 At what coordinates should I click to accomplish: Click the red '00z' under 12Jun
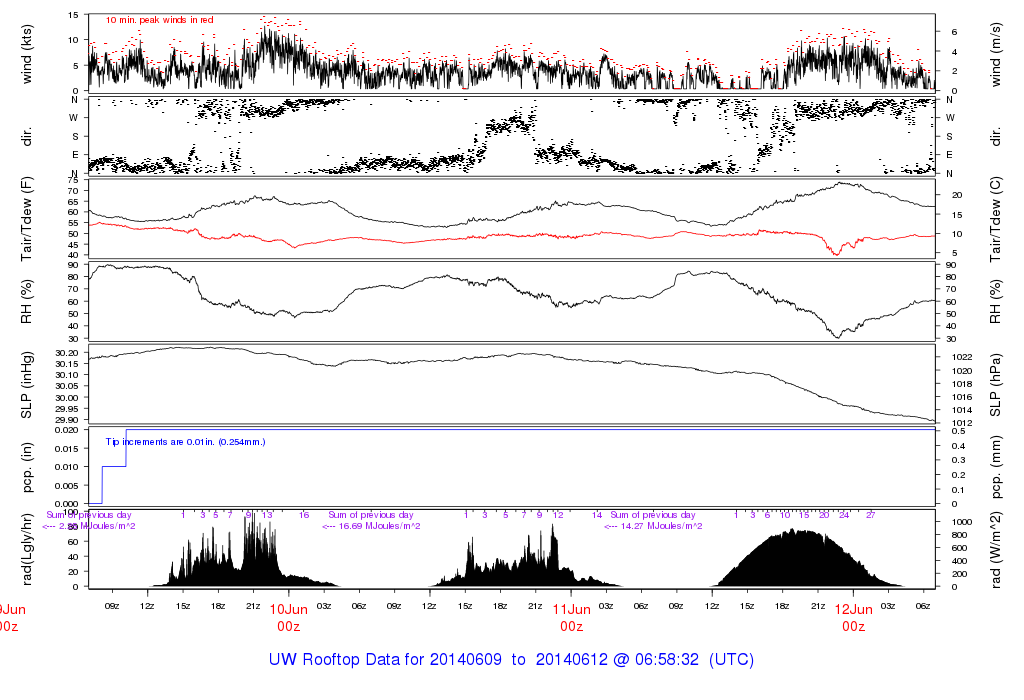coord(854,627)
